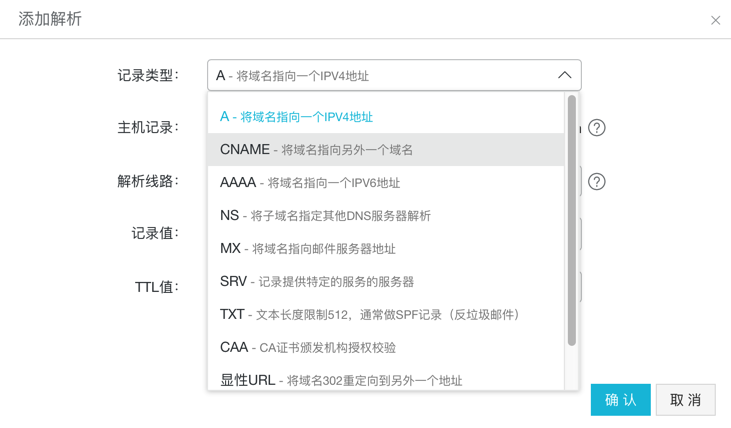
Task: Click the 记录类型 combo box field
Action: (x=380, y=75)
